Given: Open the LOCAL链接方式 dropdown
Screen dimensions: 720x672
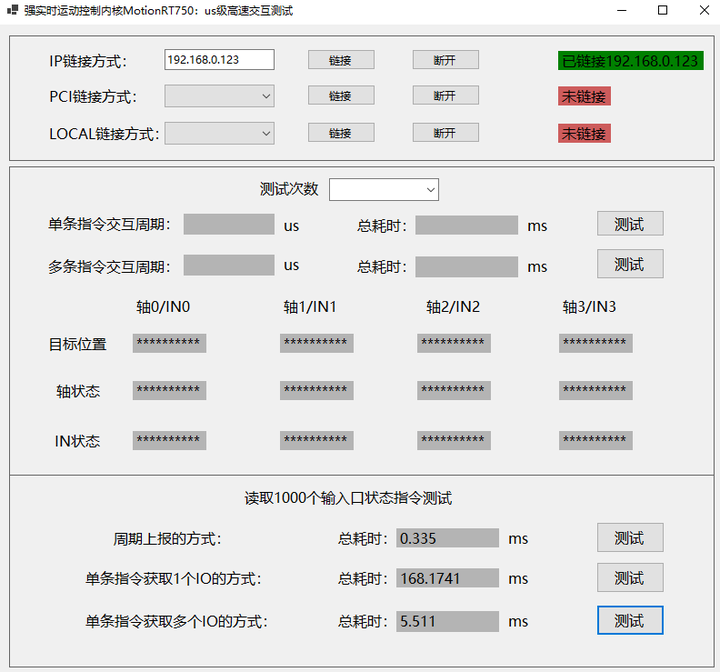Looking at the screenshot, I should point(219,133).
